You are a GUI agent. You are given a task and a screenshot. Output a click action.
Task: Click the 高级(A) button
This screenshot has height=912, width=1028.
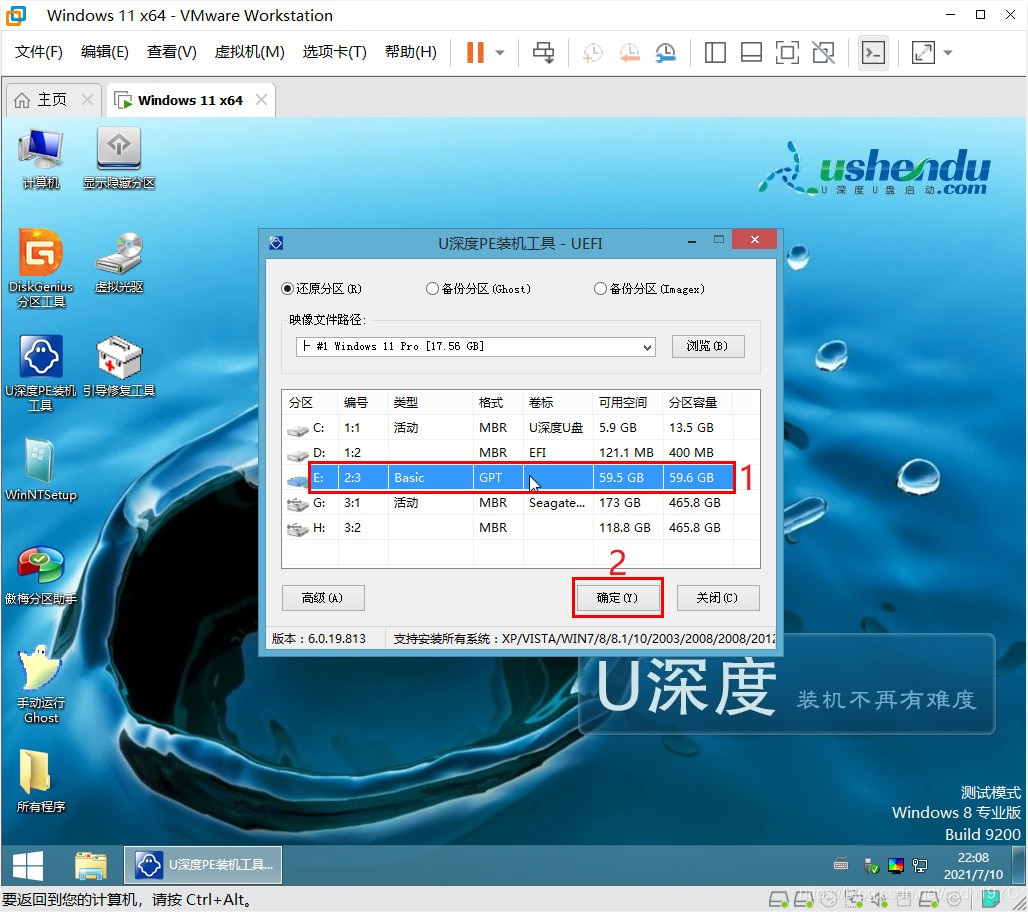tap(323, 598)
